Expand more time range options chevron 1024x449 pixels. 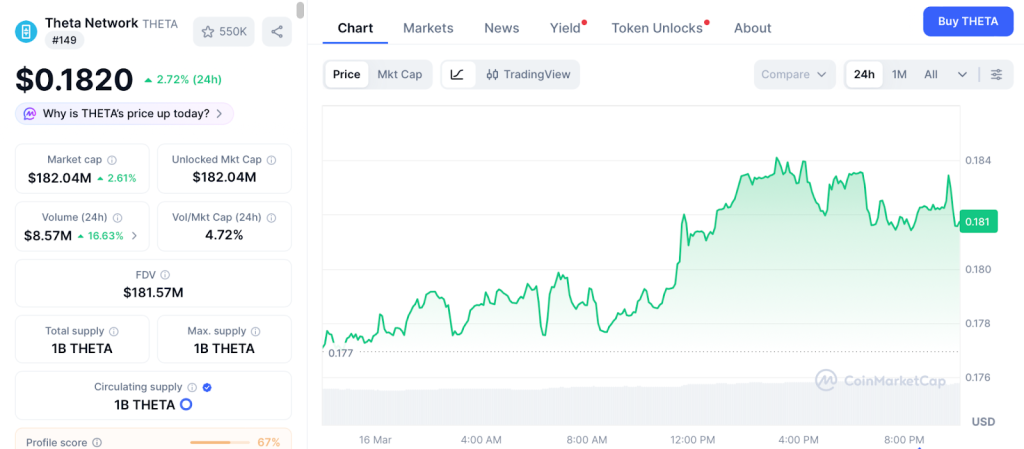click(962, 74)
